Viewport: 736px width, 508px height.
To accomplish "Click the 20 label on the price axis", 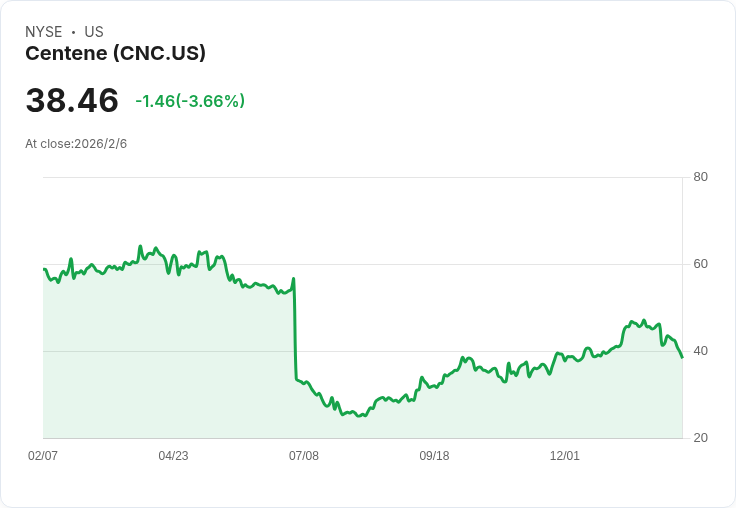I will pos(700,438).
